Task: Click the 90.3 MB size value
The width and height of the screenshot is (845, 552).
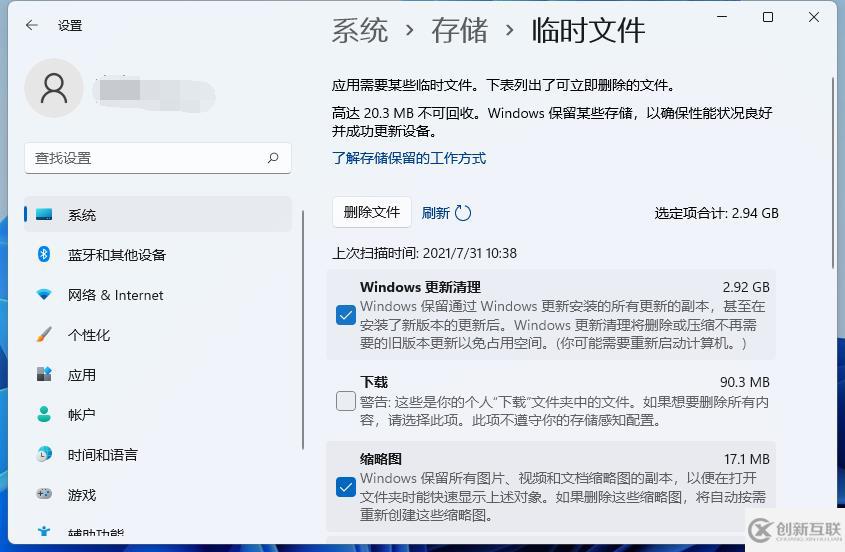Action: click(x=745, y=382)
